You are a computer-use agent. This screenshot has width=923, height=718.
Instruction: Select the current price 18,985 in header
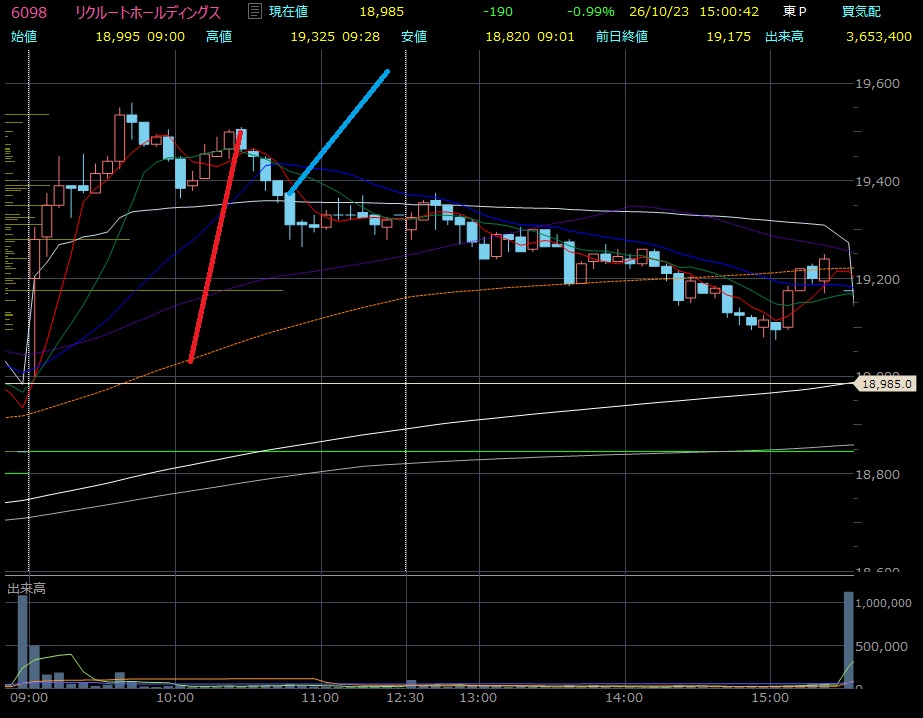click(x=381, y=12)
